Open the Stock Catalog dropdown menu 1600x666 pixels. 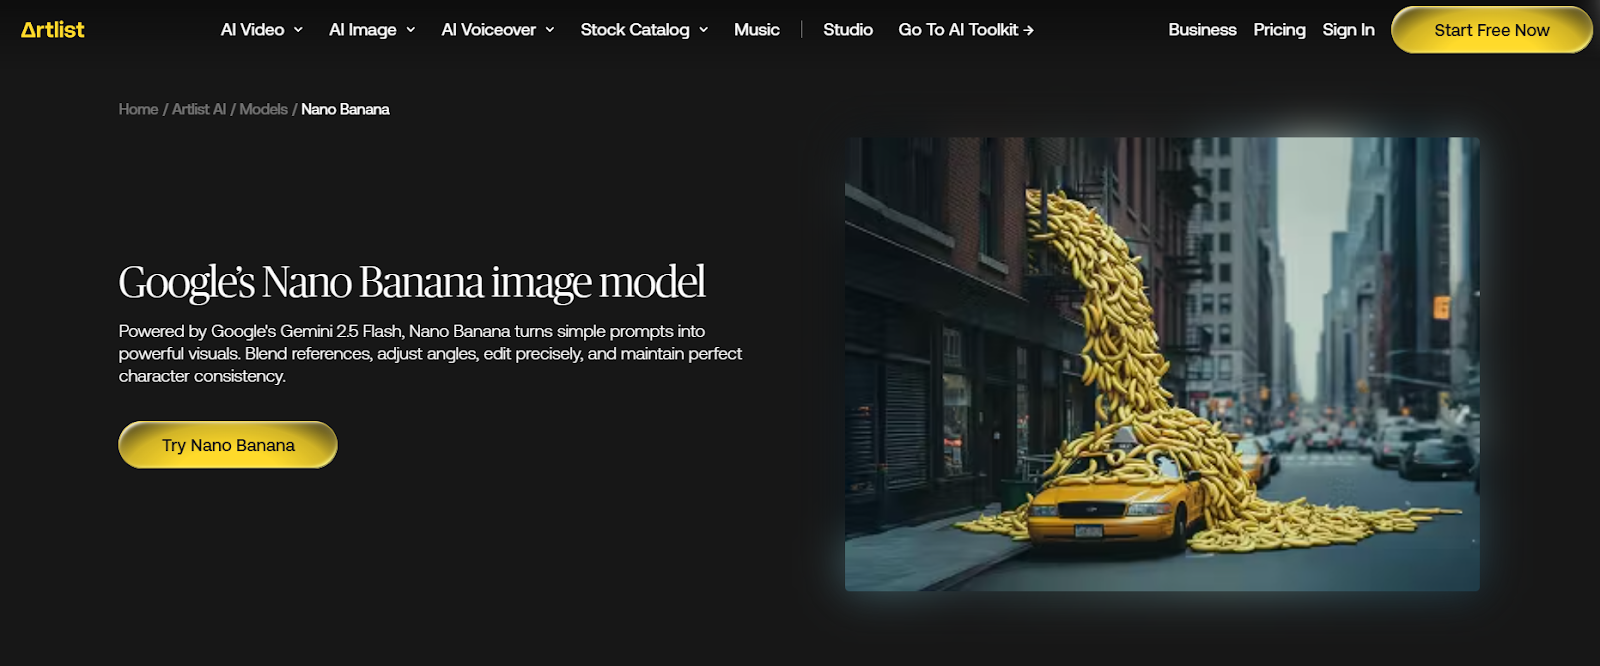pos(644,30)
